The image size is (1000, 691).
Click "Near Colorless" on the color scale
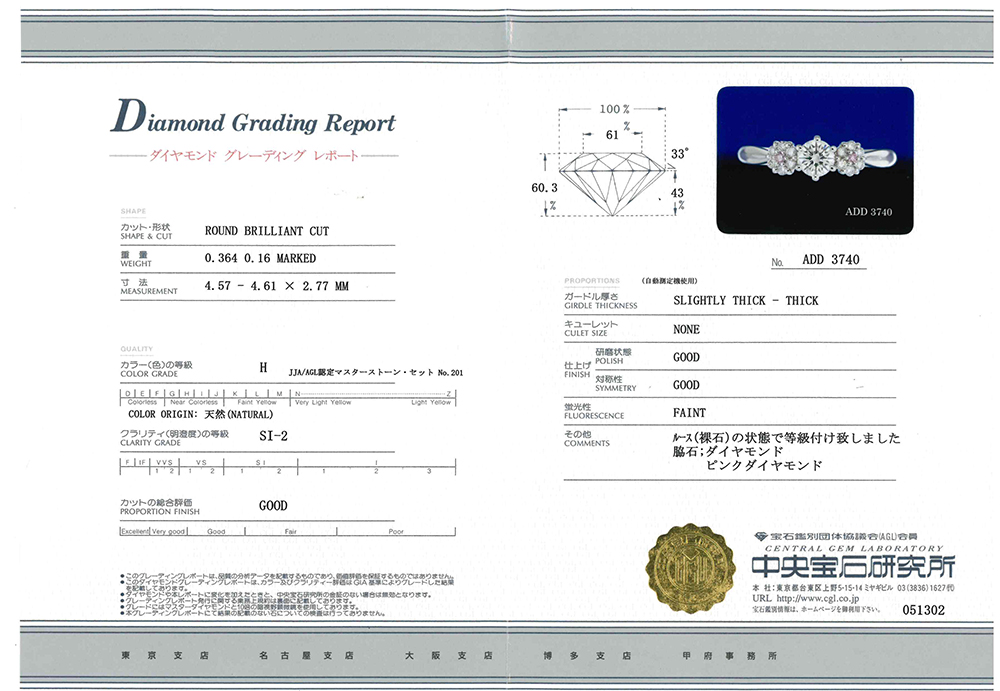coord(195,403)
